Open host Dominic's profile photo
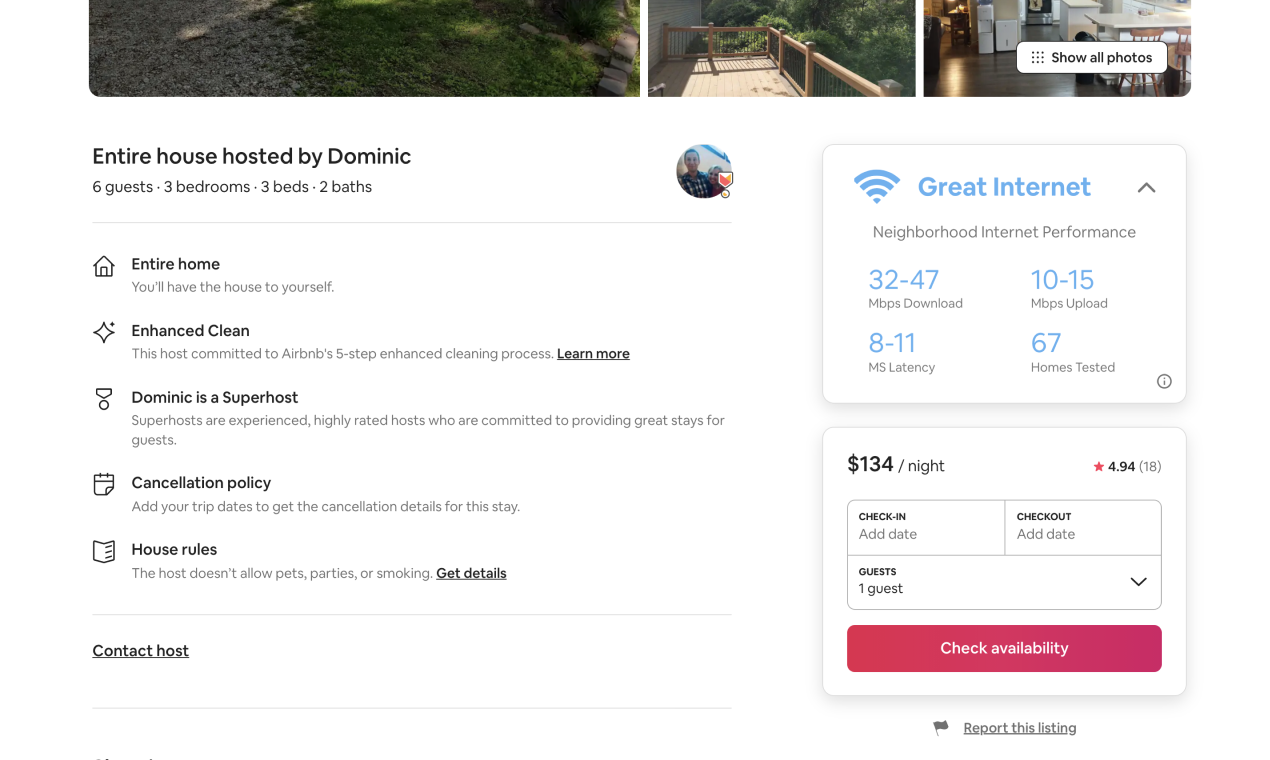The image size is (1270, 760). coord(704,171)
